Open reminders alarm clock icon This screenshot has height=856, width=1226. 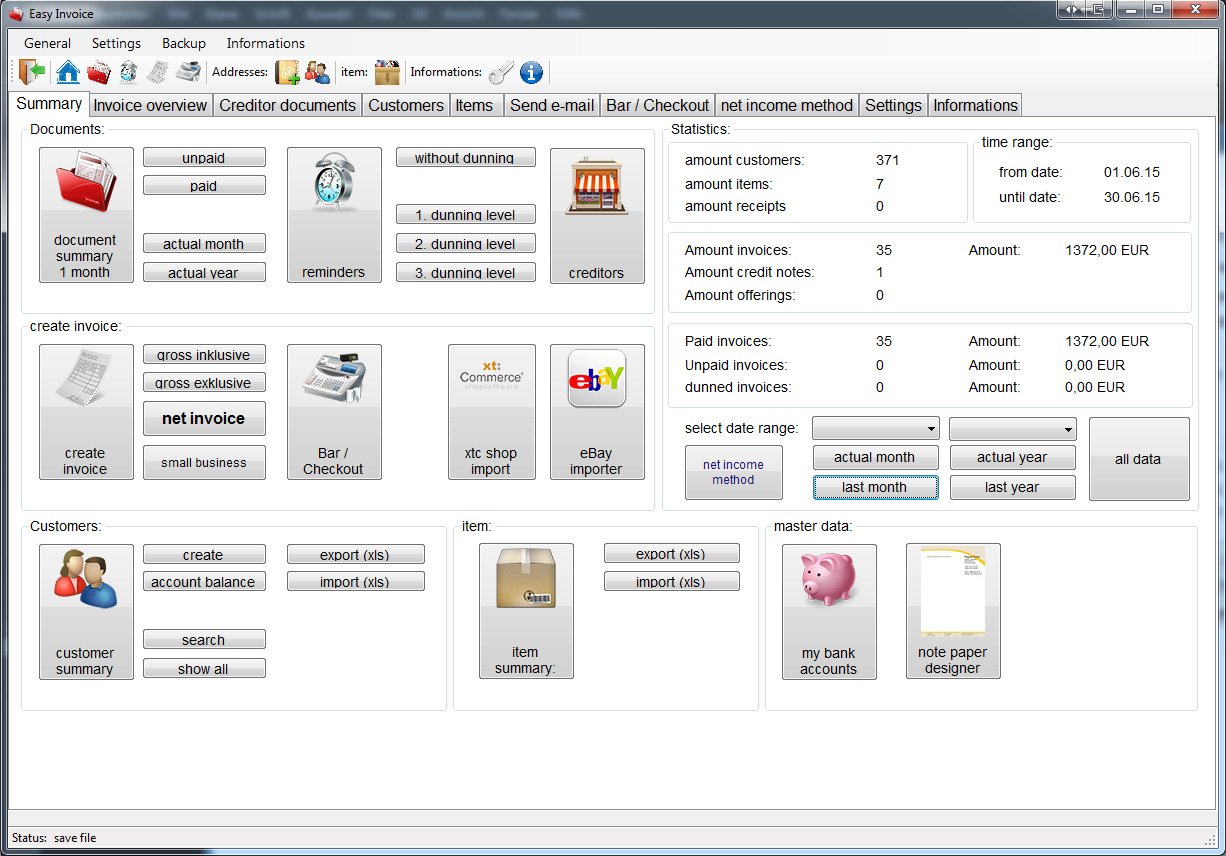pos(334,215)
